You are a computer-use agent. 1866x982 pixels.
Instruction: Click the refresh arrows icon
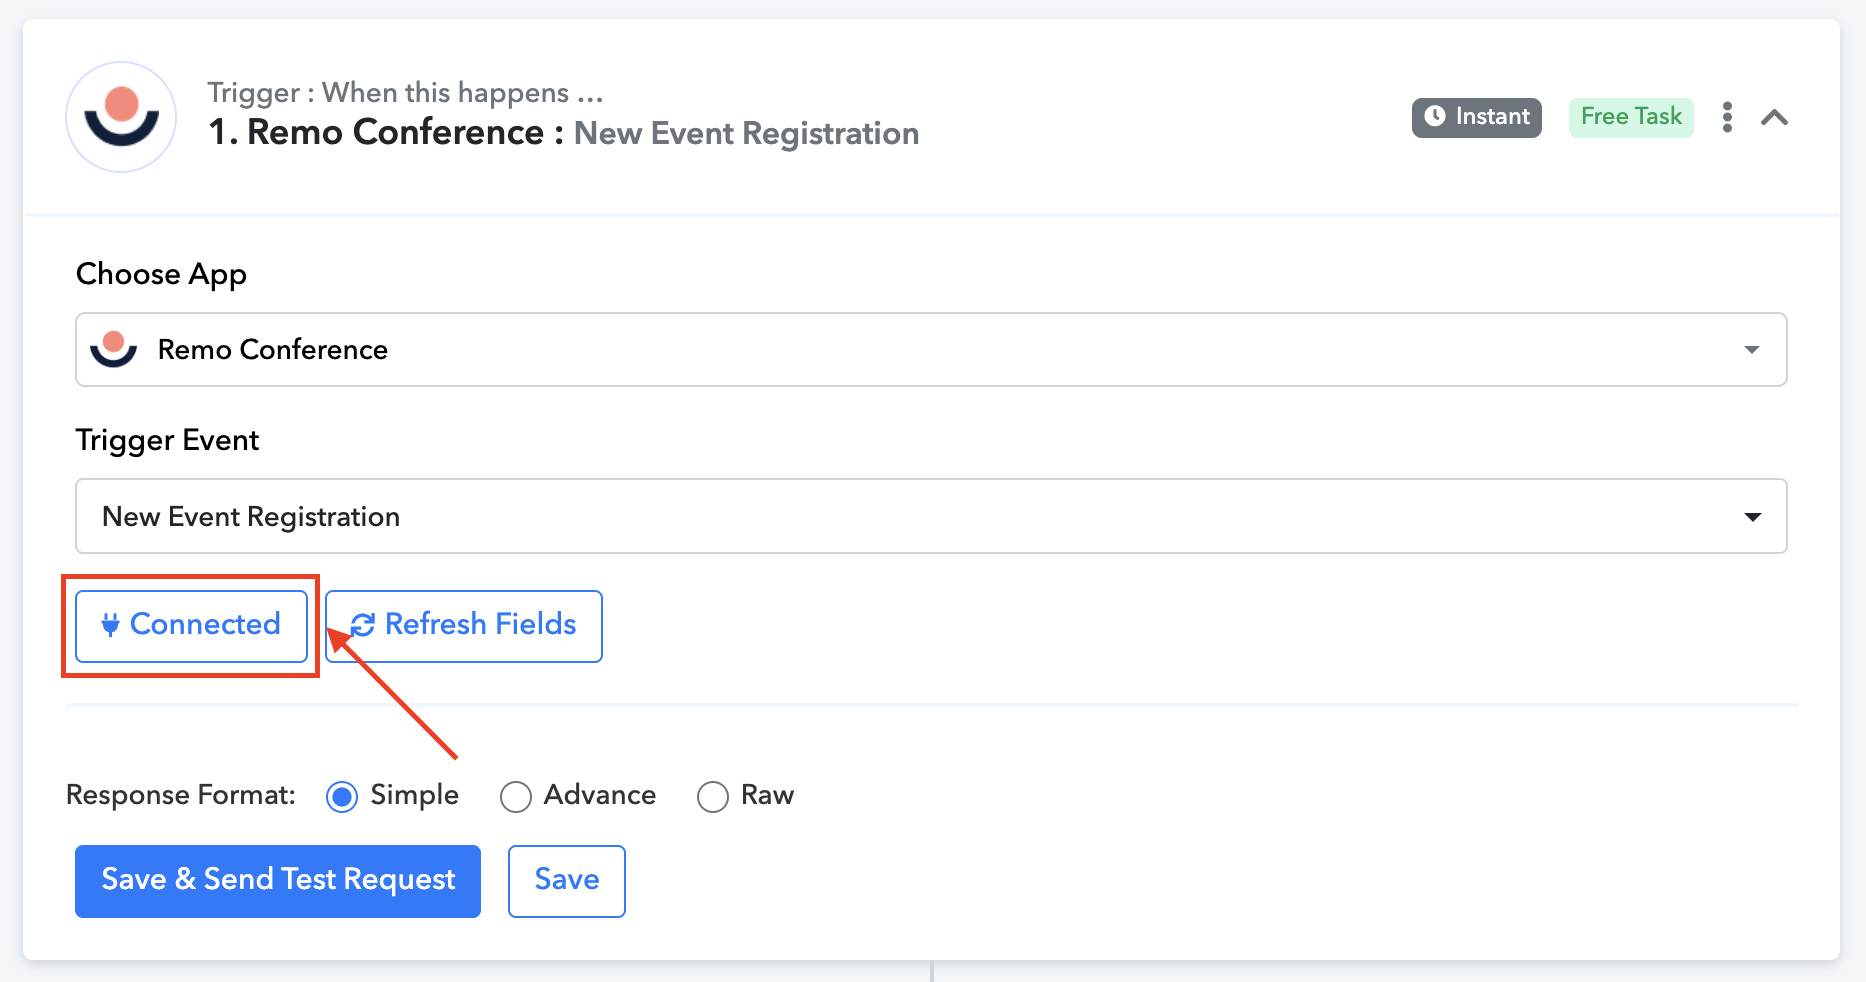(362, 625)
